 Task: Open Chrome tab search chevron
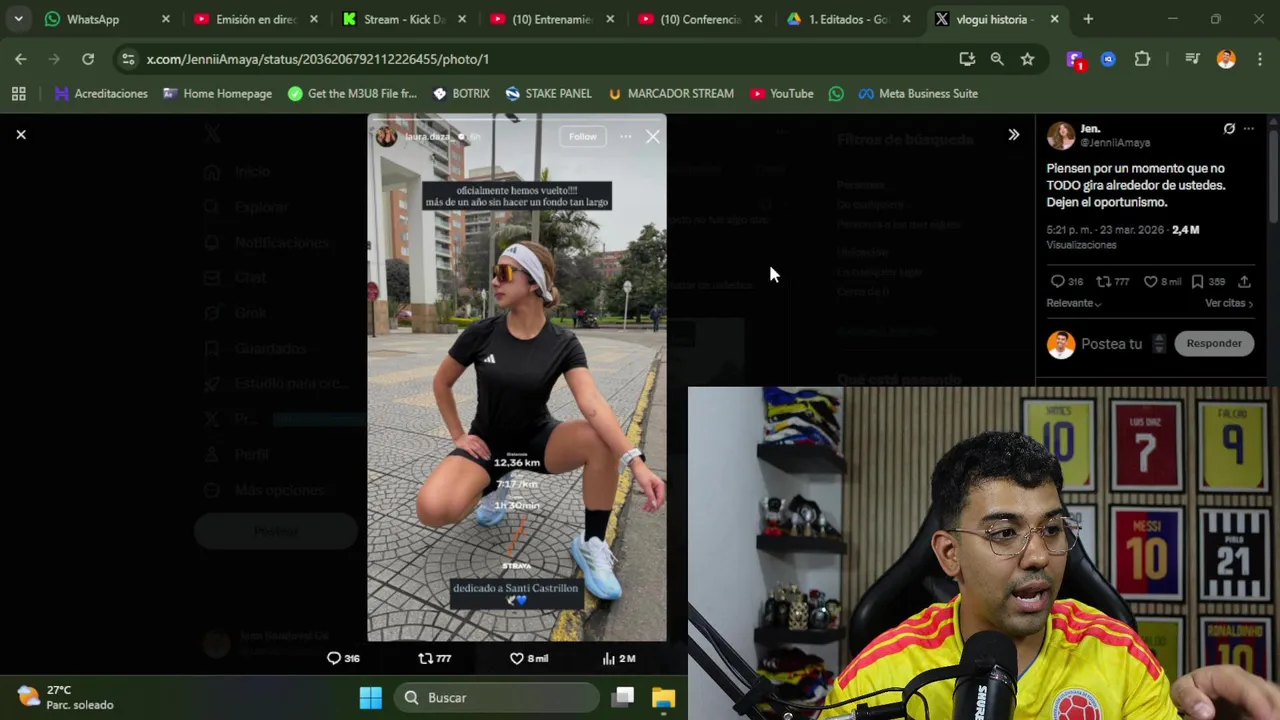tap(18, 19)
